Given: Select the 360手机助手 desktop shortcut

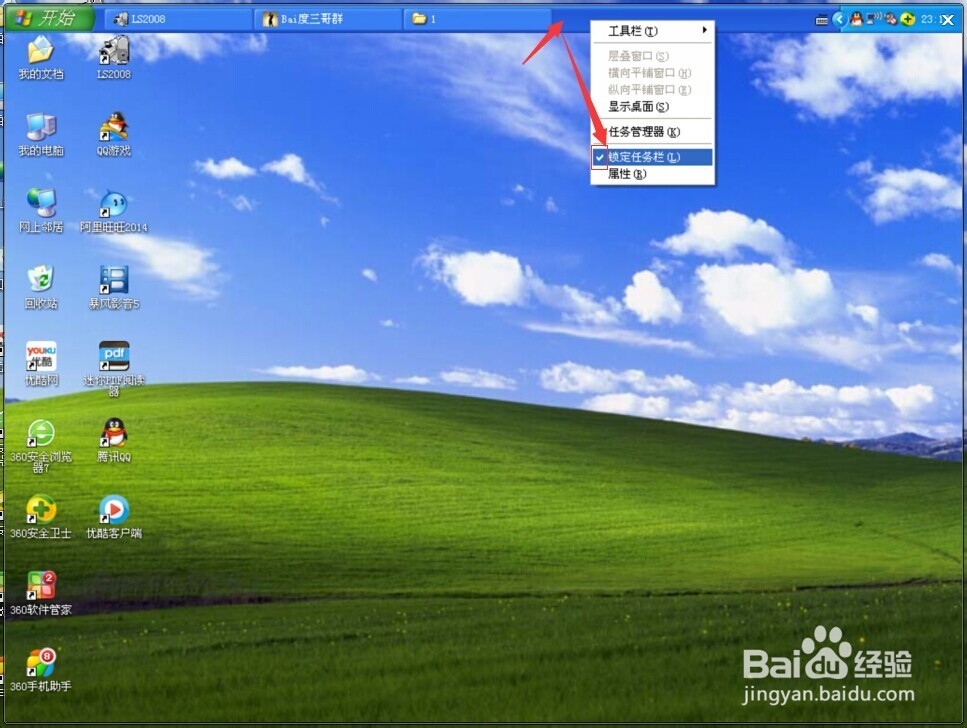Looking at the screenshot, I should pos(41,670).
